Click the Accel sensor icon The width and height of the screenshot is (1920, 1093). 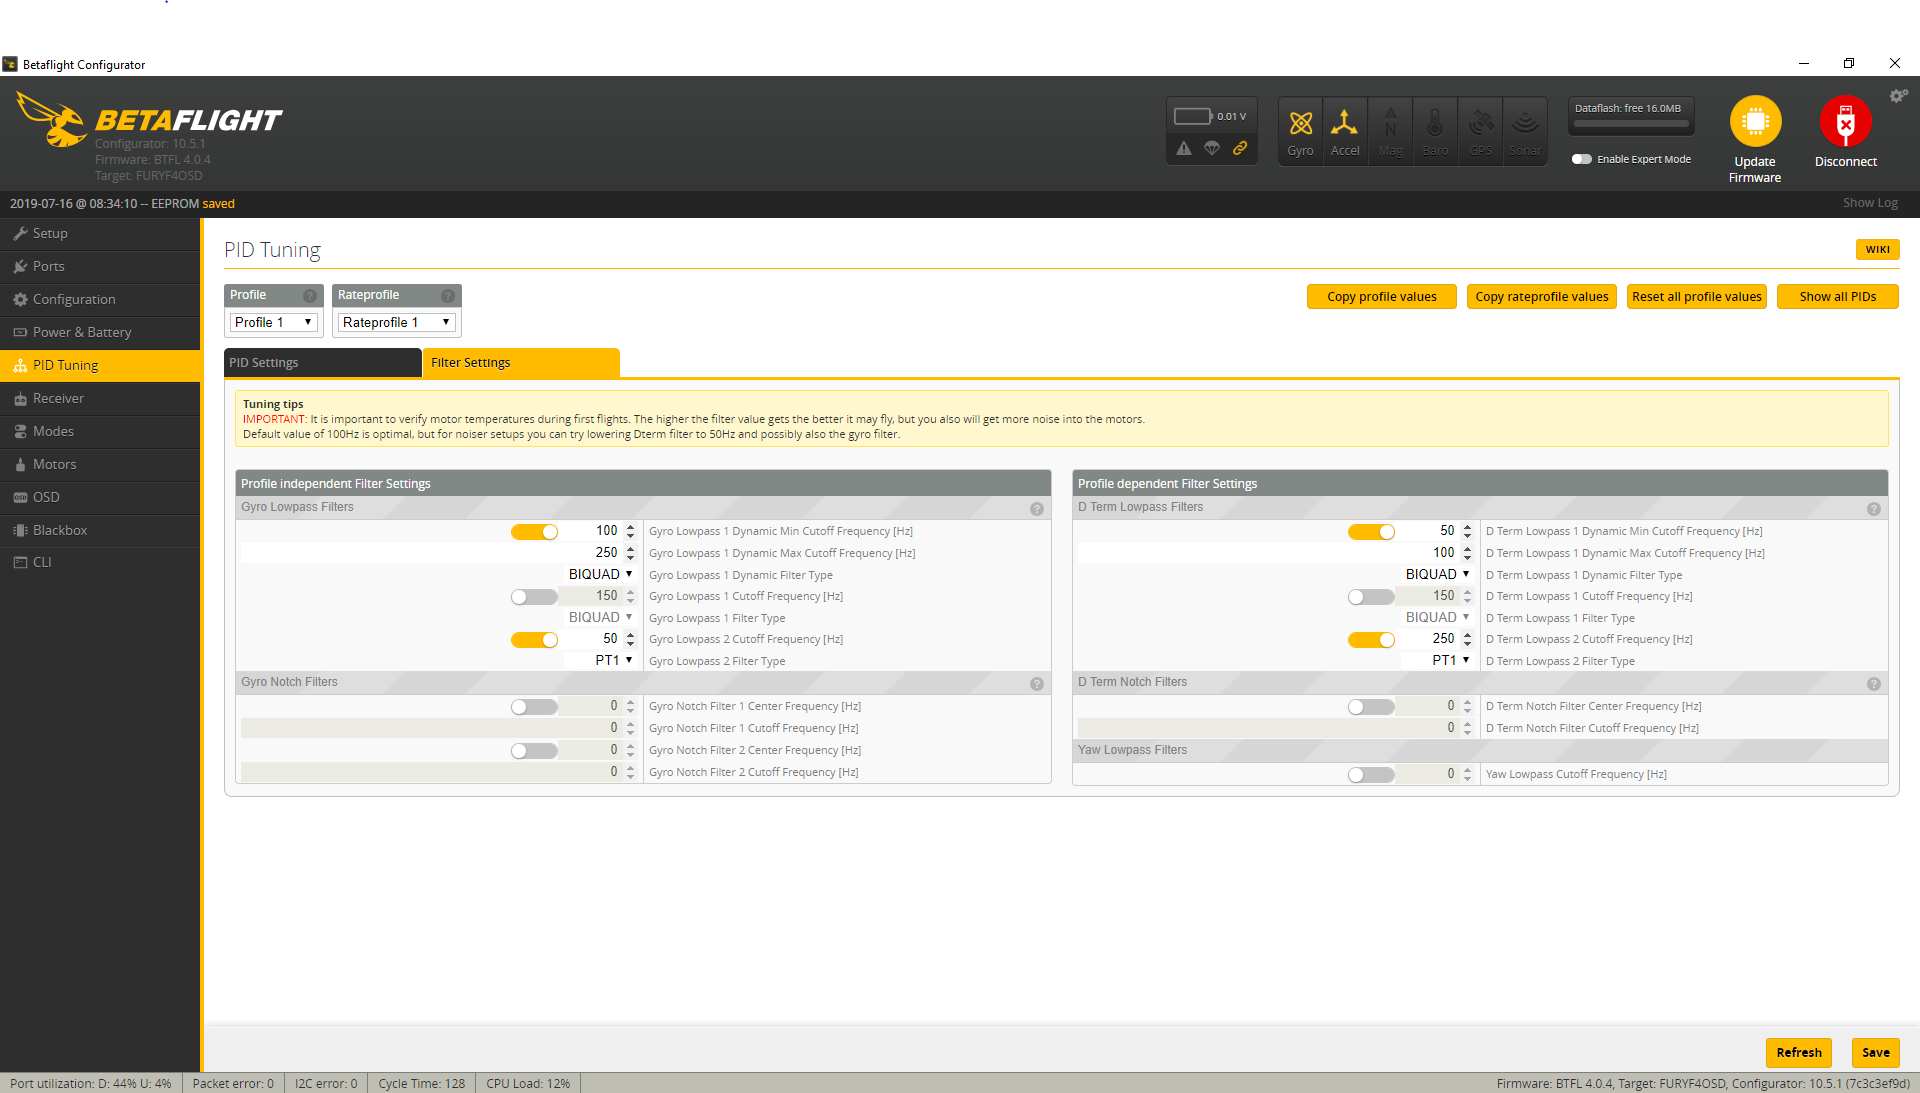(x=1344, y=130)
